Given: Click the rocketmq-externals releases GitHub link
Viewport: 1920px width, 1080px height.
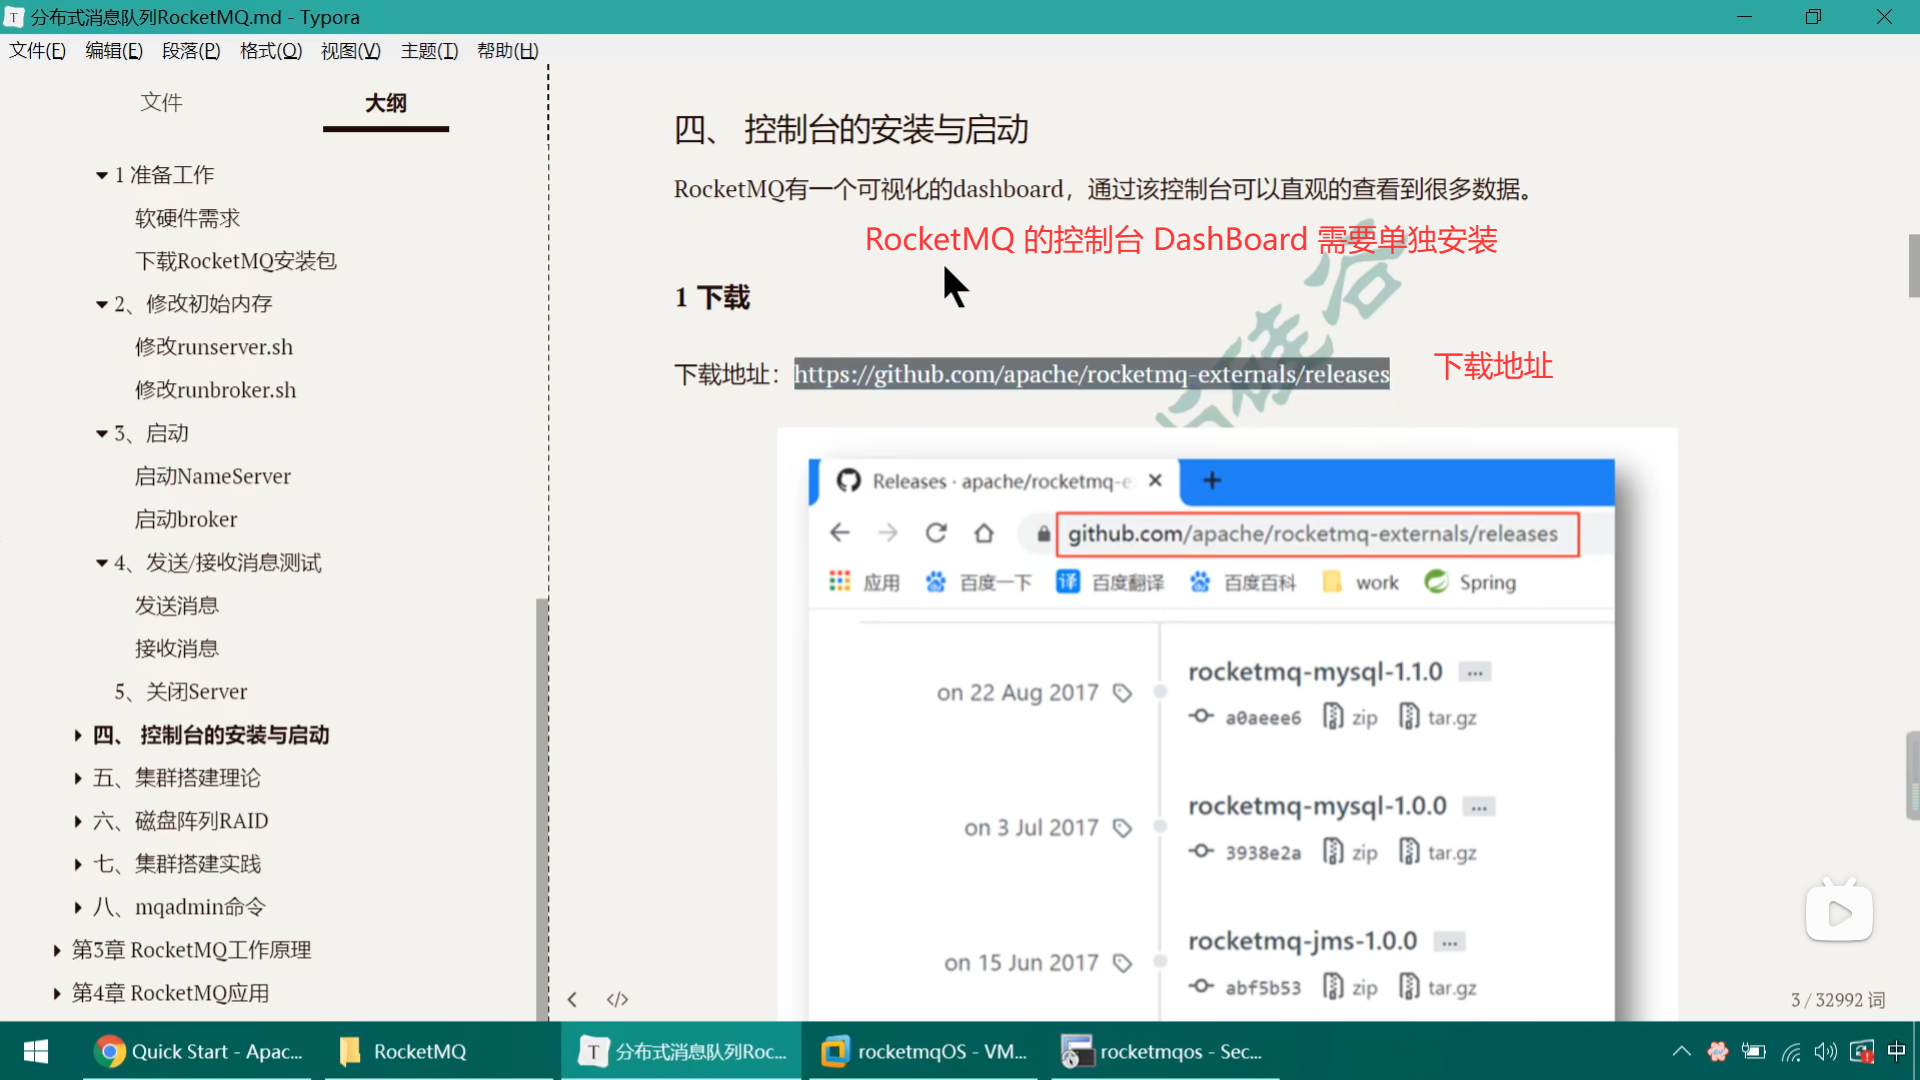Looking at the screenshot, I should point(1091,374).
